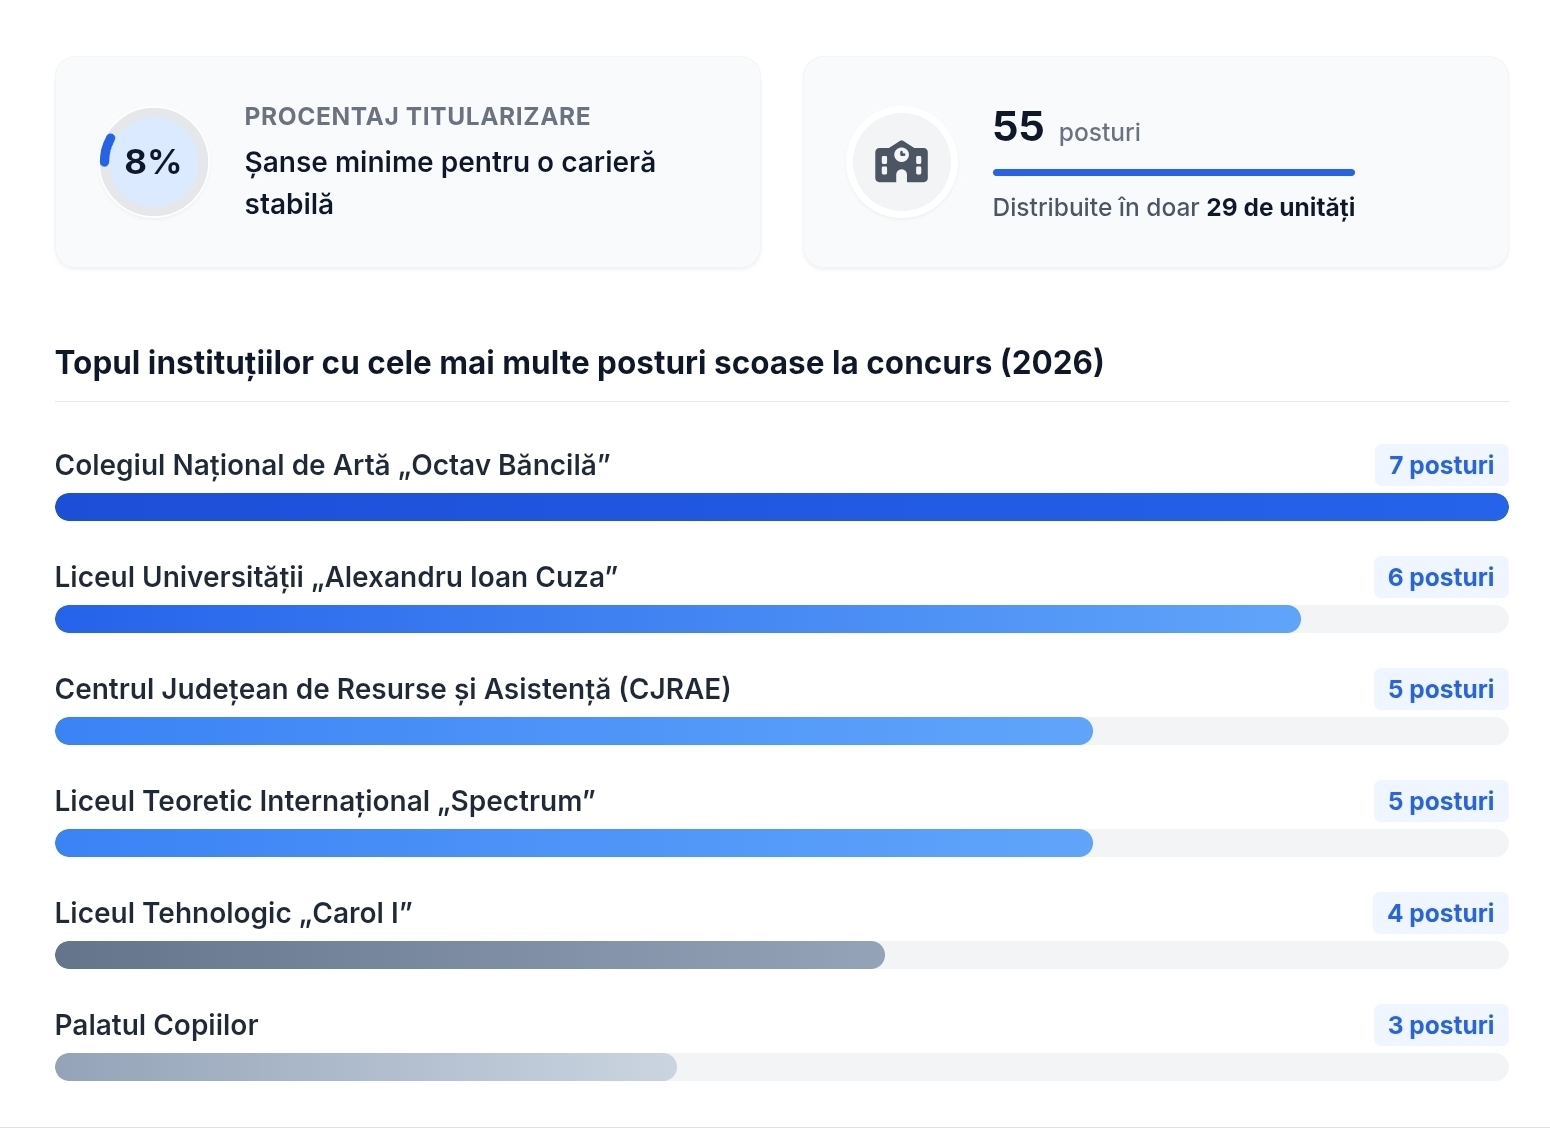The width and height of the screenshot is (1550, 1128).
Task: Click the 55 posturi count
Action: pos(1067,127)
